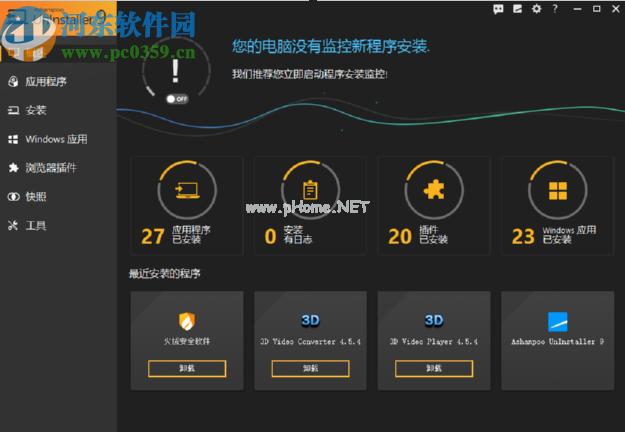Toggle the installation monitoring OFF switch
Image resolution: width=625 pixels, height=432 pixels.
tap(177, 99)
